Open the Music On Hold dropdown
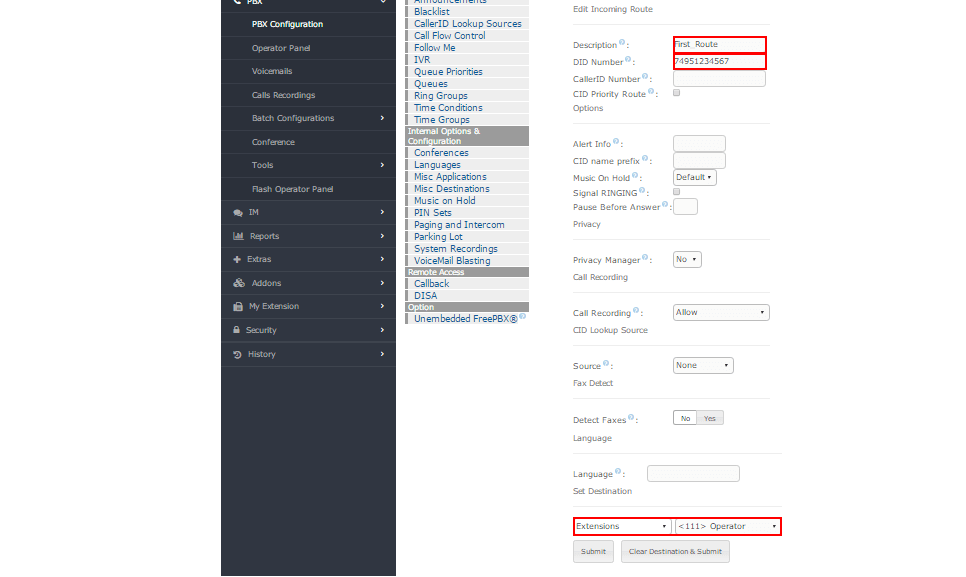Viewport: 966px width, 577px height. [694, 177]
